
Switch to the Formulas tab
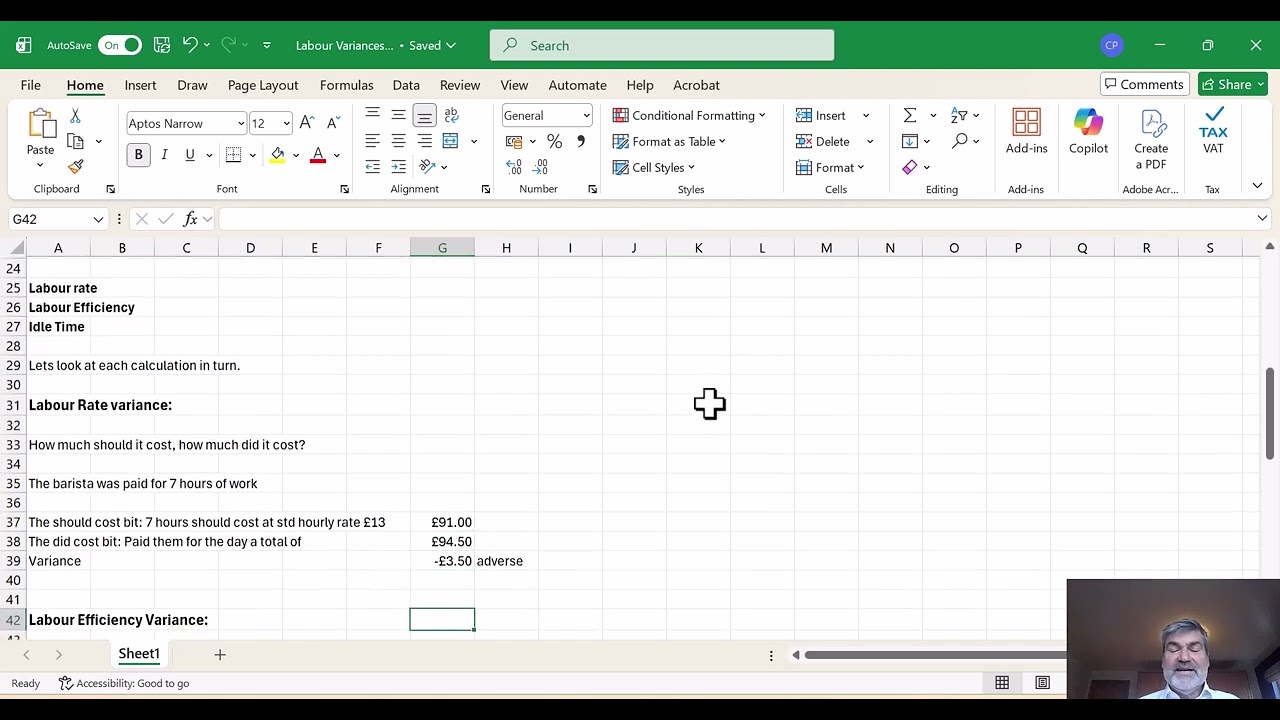[x=347, y=85]
